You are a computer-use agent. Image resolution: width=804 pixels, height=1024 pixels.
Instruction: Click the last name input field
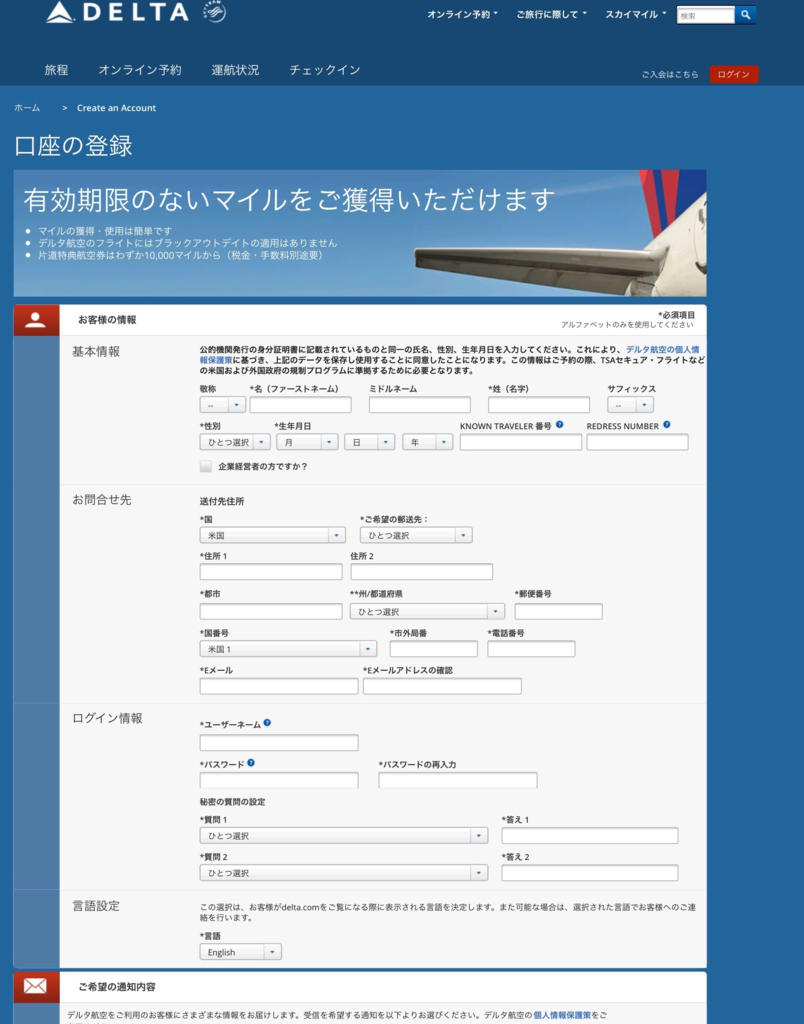point(539,405)
